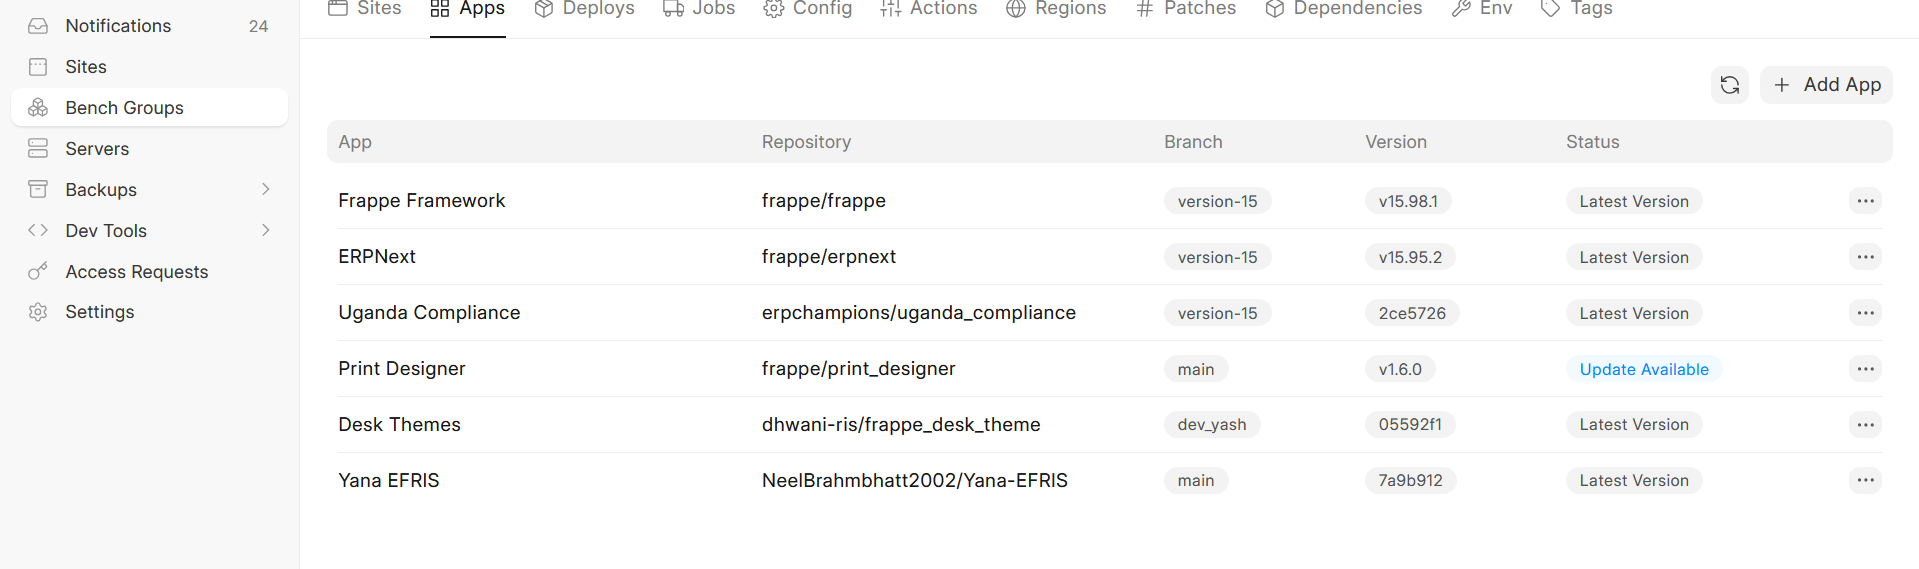Open Notifications in the sidebar
The image size is (1919, 569).
[x=118, y=26]
